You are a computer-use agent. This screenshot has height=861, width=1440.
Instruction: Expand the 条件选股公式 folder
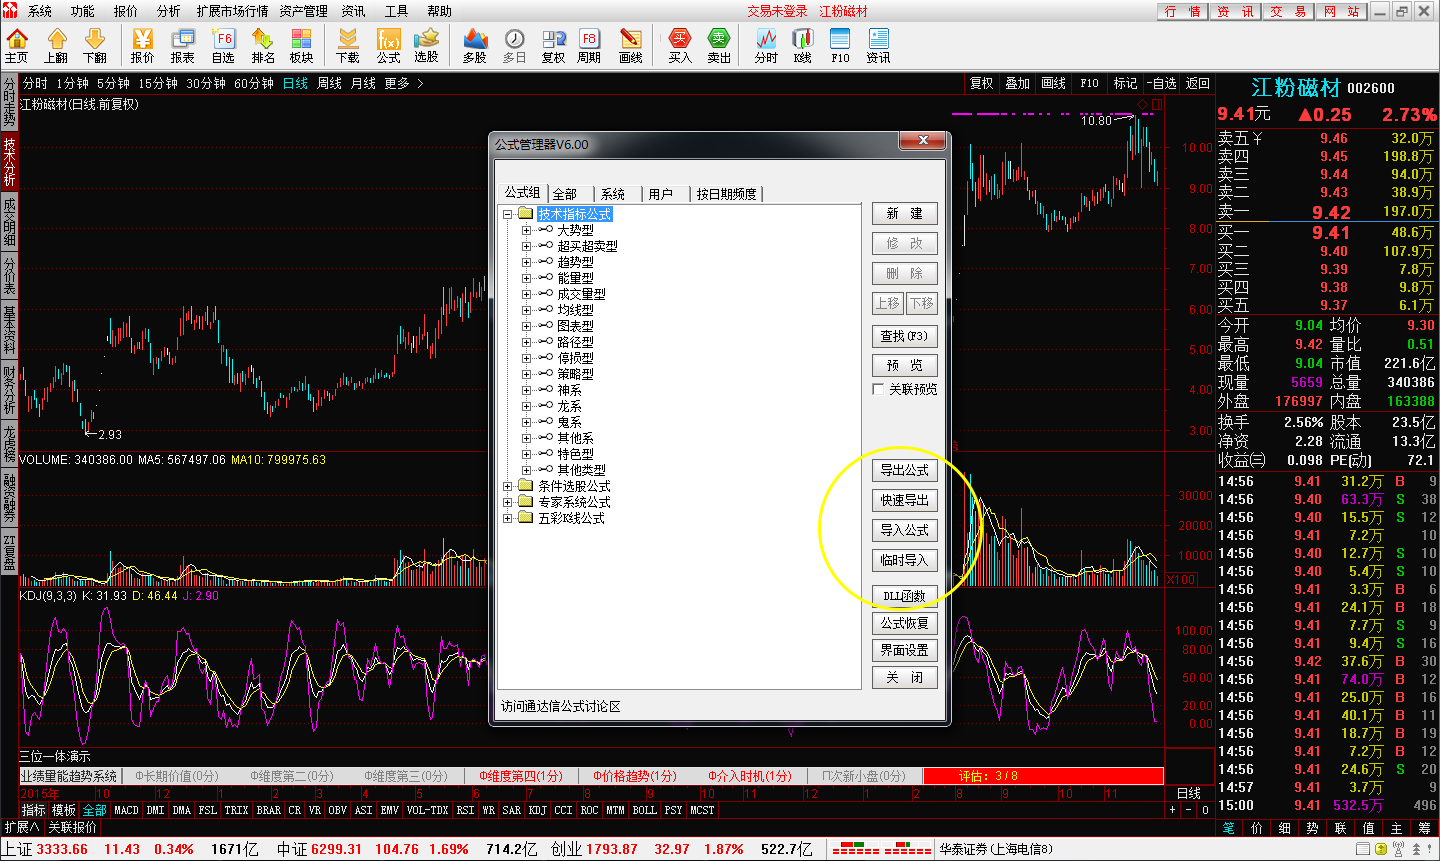pos(508,486)
